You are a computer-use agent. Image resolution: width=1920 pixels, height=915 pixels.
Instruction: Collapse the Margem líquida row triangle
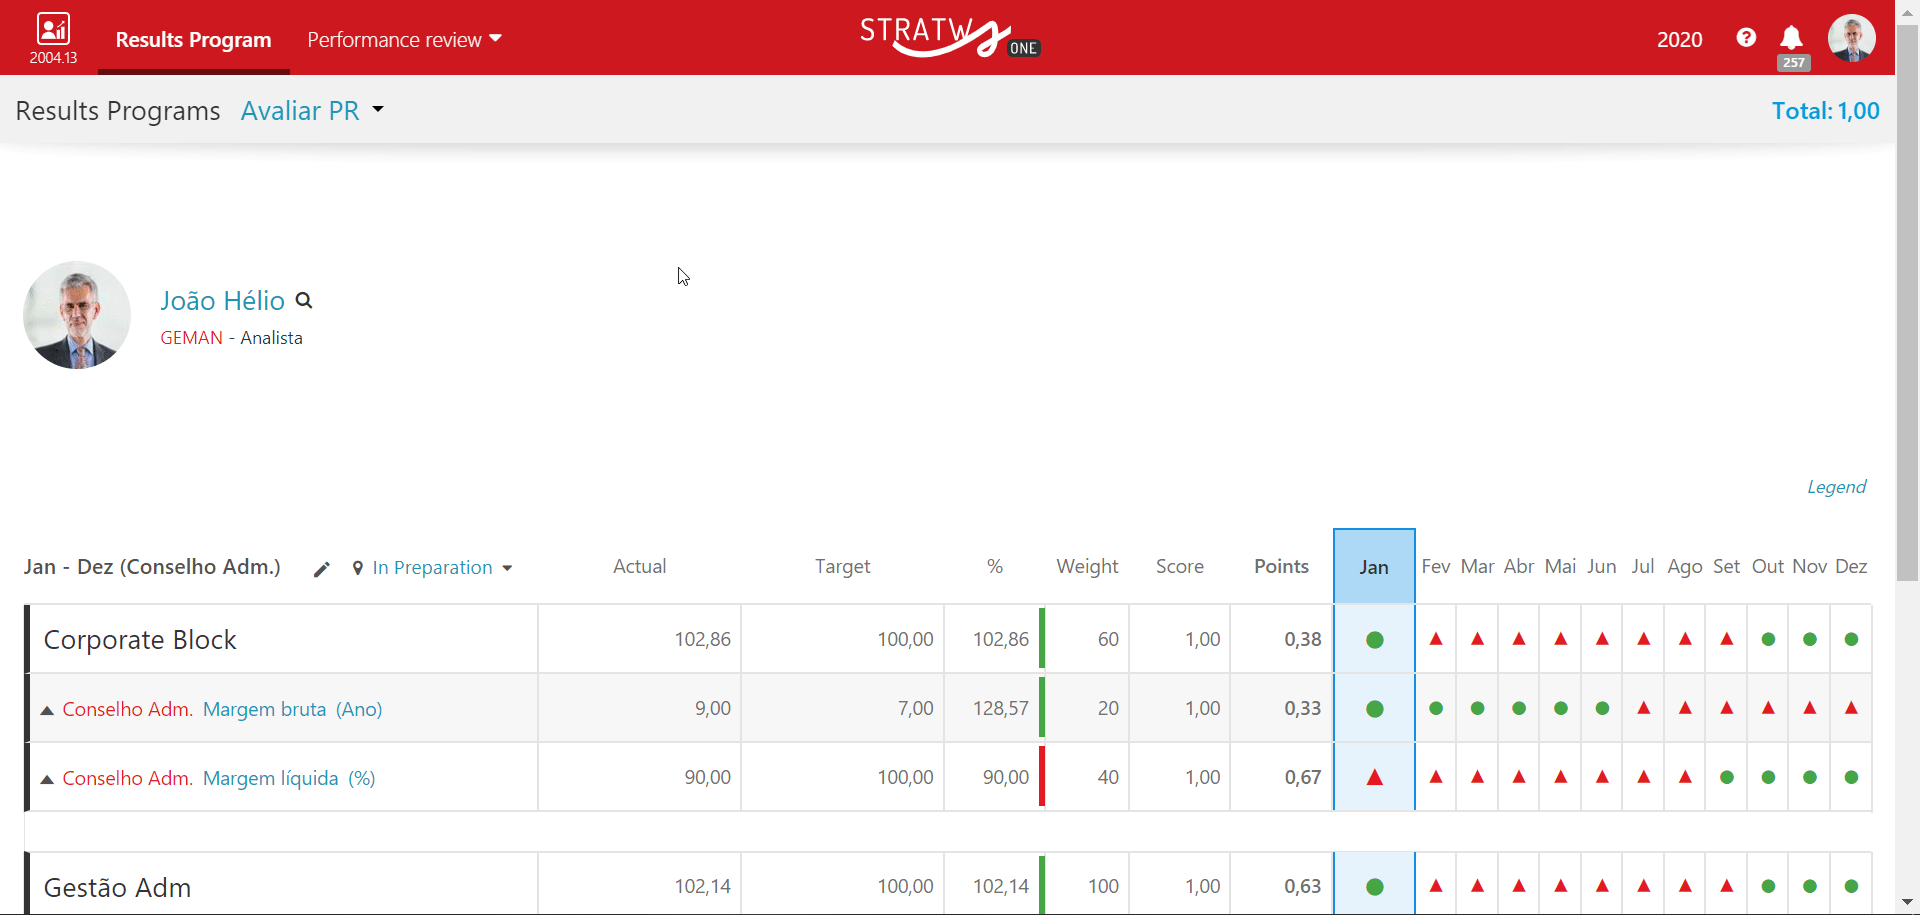(x=47, y=779)
